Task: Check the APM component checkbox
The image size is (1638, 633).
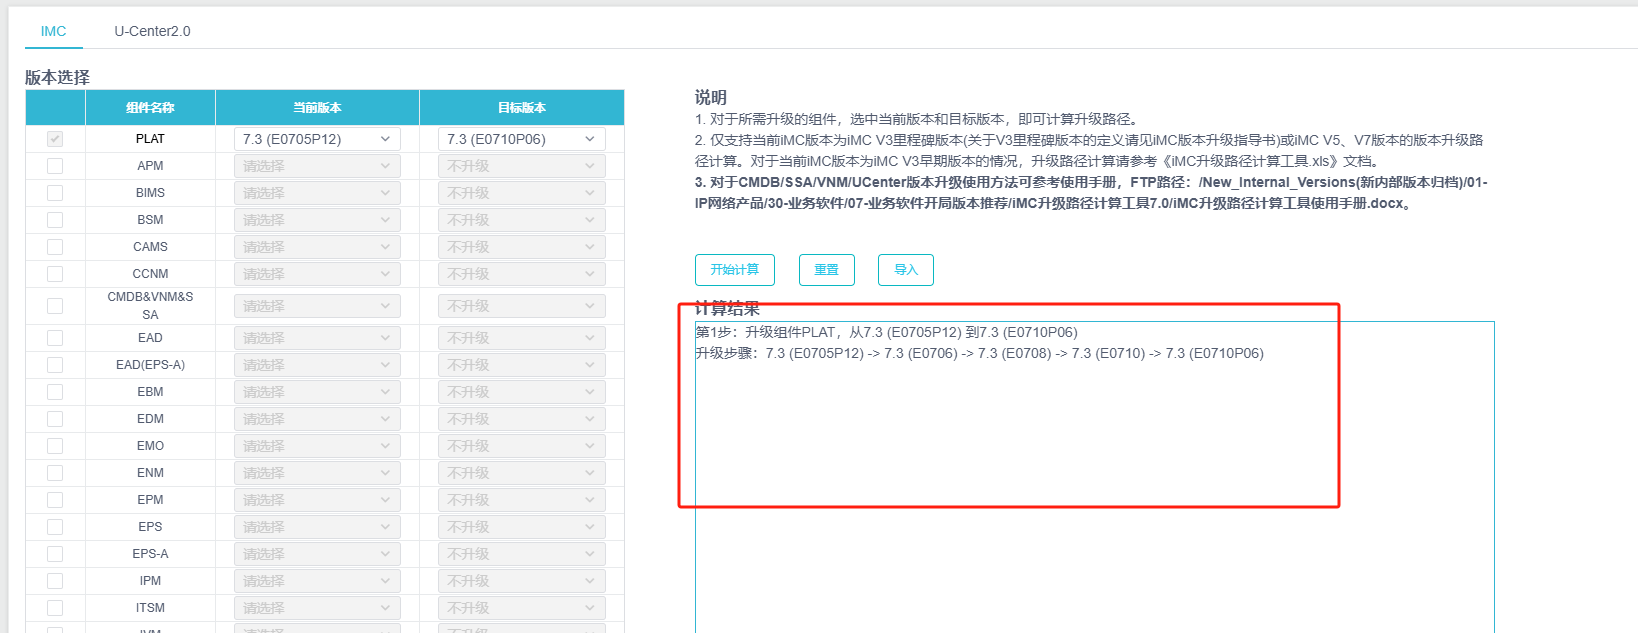Action: pyautogui.click(x=55, y=166)
